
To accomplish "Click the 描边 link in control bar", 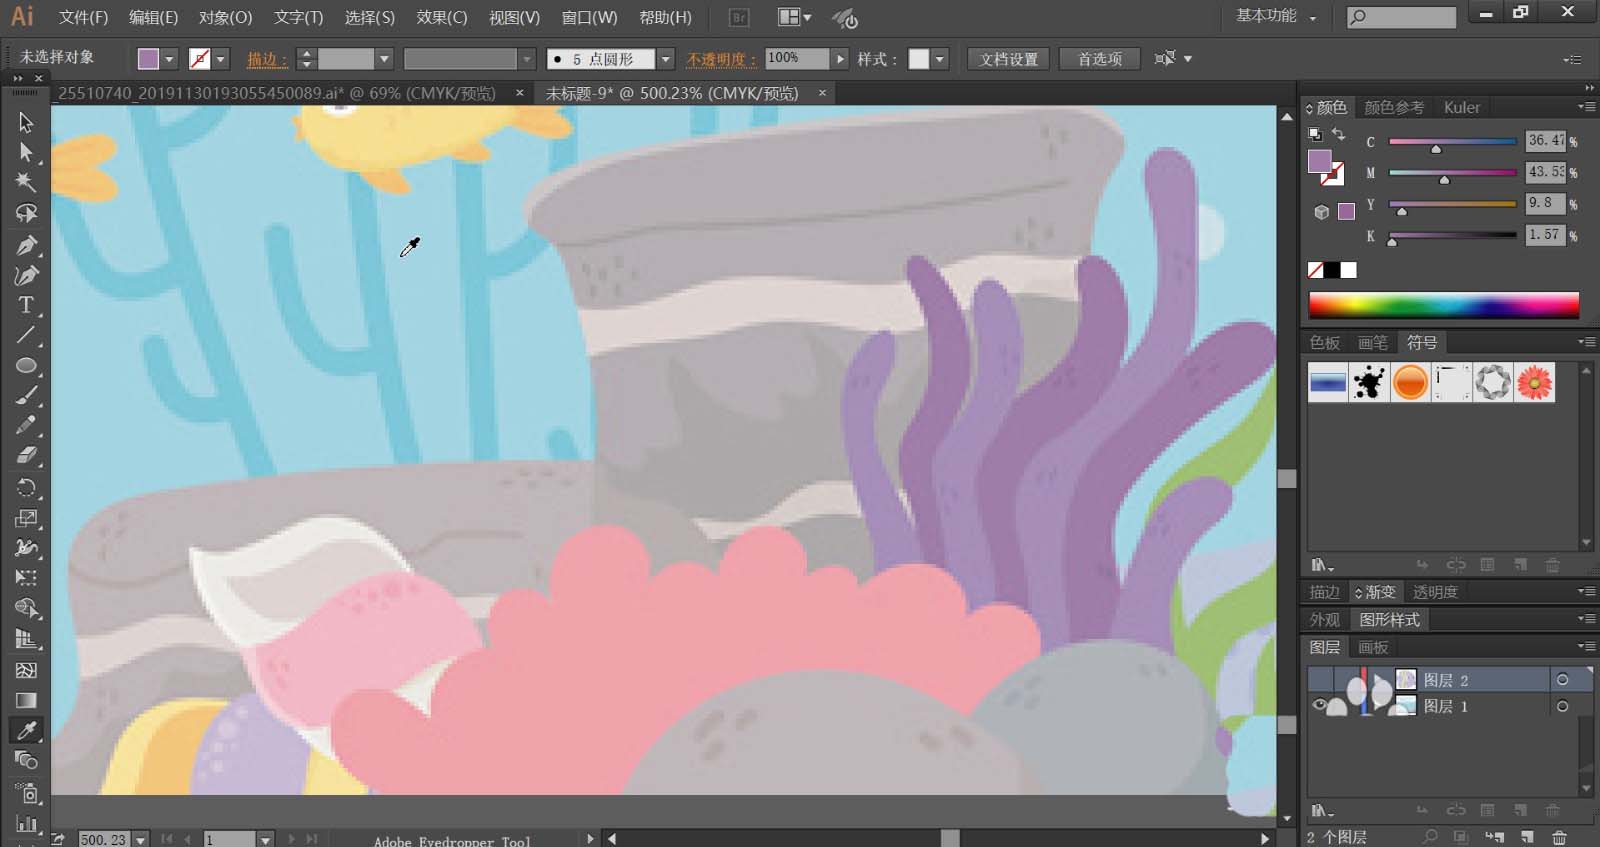I will [x=267, y=59].
